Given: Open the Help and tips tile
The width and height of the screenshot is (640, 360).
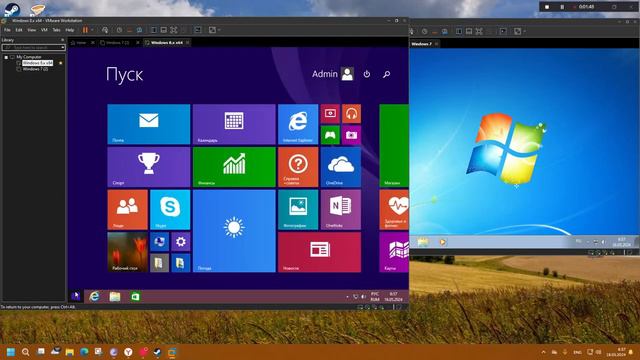Looking at the screenshot, I should coord(298,167).
